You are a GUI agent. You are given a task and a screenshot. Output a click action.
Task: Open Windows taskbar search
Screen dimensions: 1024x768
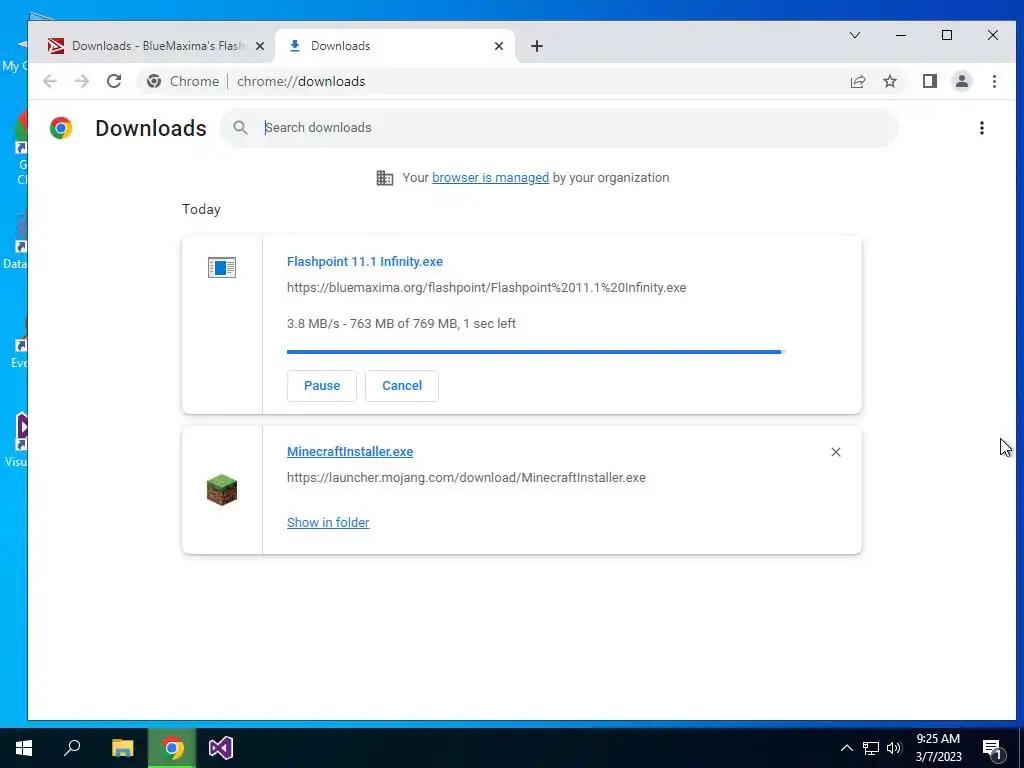(72, 748)
